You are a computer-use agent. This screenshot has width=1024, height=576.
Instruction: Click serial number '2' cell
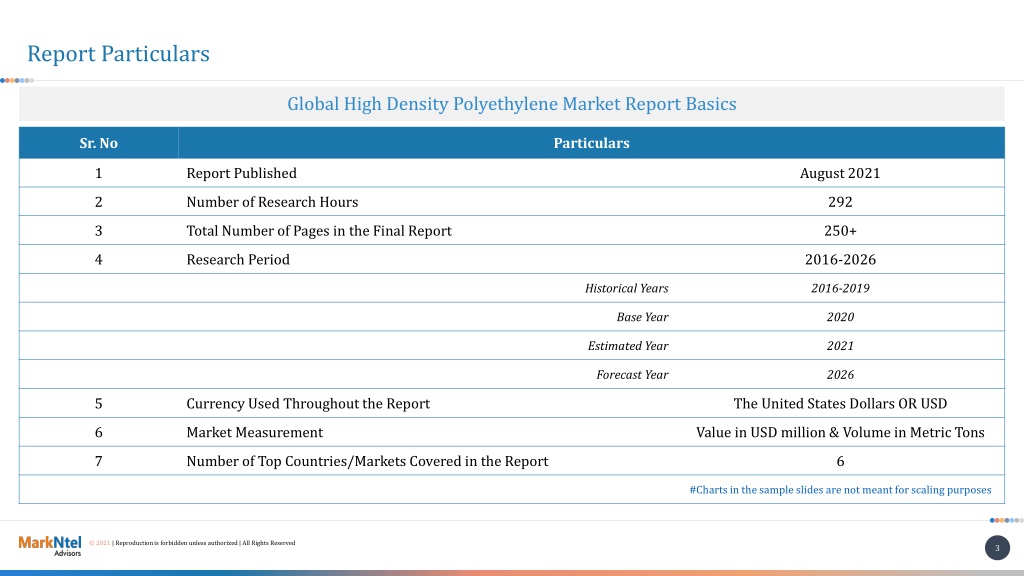(99, 202)
